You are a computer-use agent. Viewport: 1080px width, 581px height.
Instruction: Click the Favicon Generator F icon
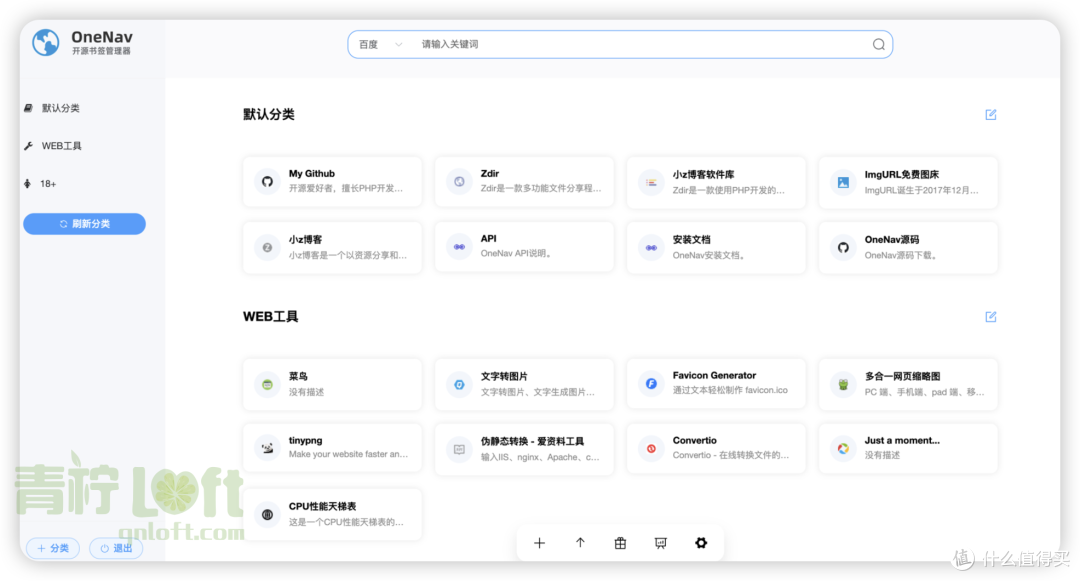651,383
